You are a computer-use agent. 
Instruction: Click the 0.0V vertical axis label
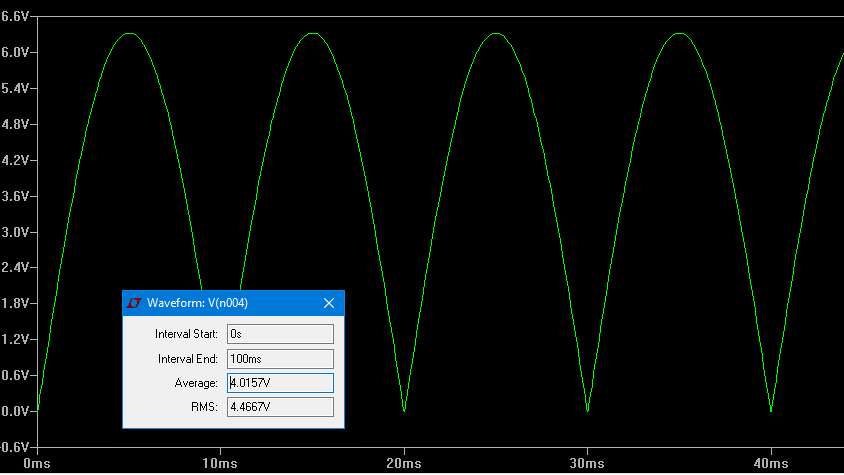[15, 411]
